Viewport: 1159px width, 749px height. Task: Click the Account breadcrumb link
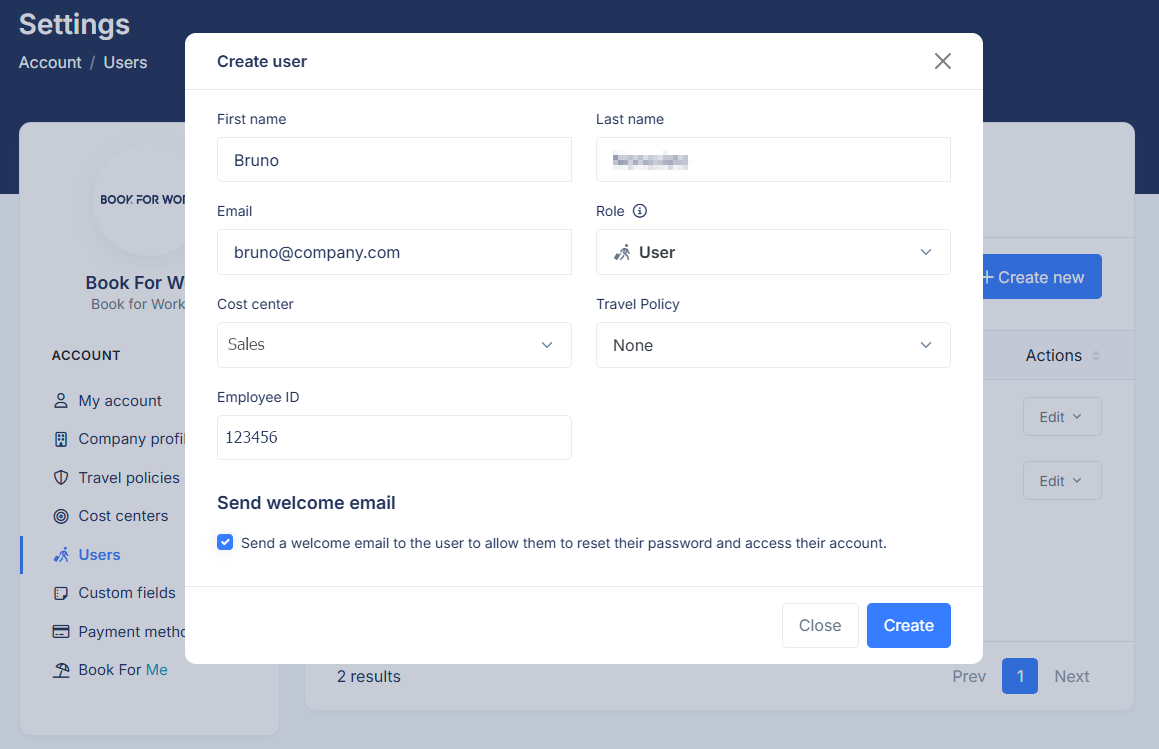point(50,62)
